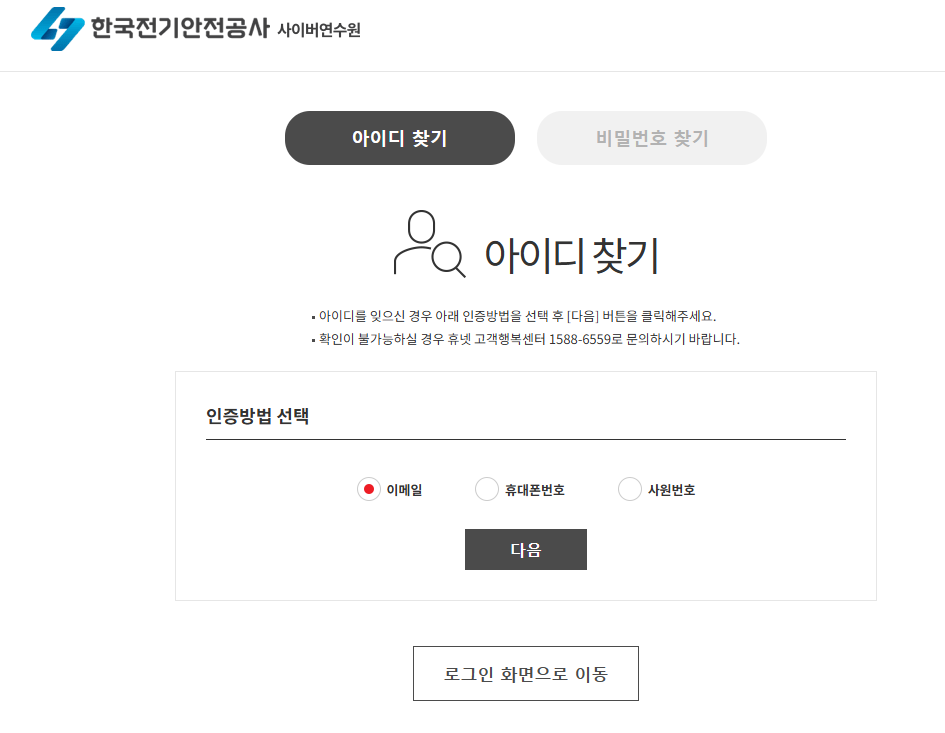Screen dimensions: 945x733
Task: Switch to the 비밀번호 찾기 tab
Action: pos(651,138)
